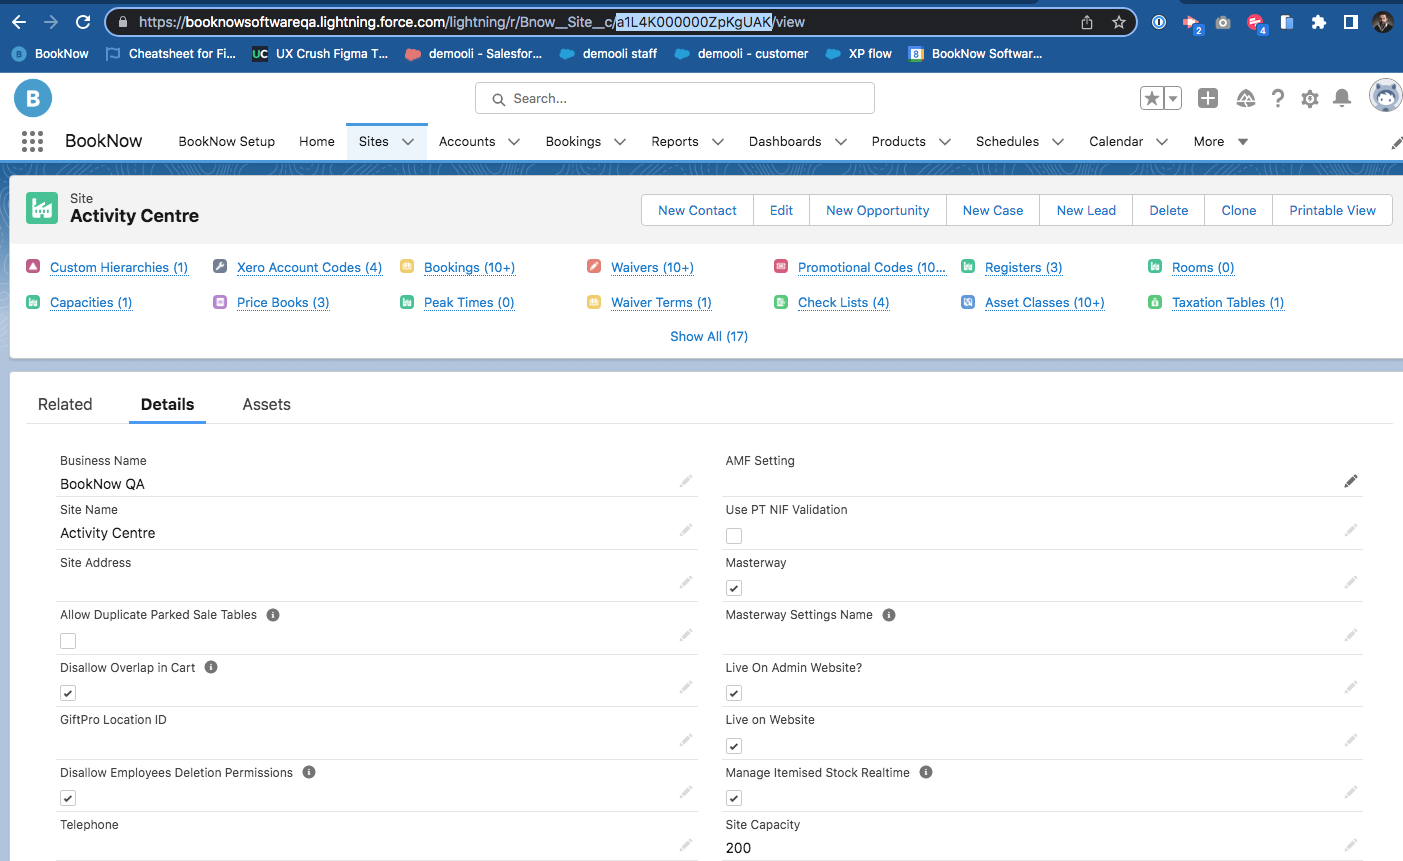The height and width of the screenshot is (861, 1403).
Task: Open Salesforce Help question mark icon
Action: (1278, 98)
